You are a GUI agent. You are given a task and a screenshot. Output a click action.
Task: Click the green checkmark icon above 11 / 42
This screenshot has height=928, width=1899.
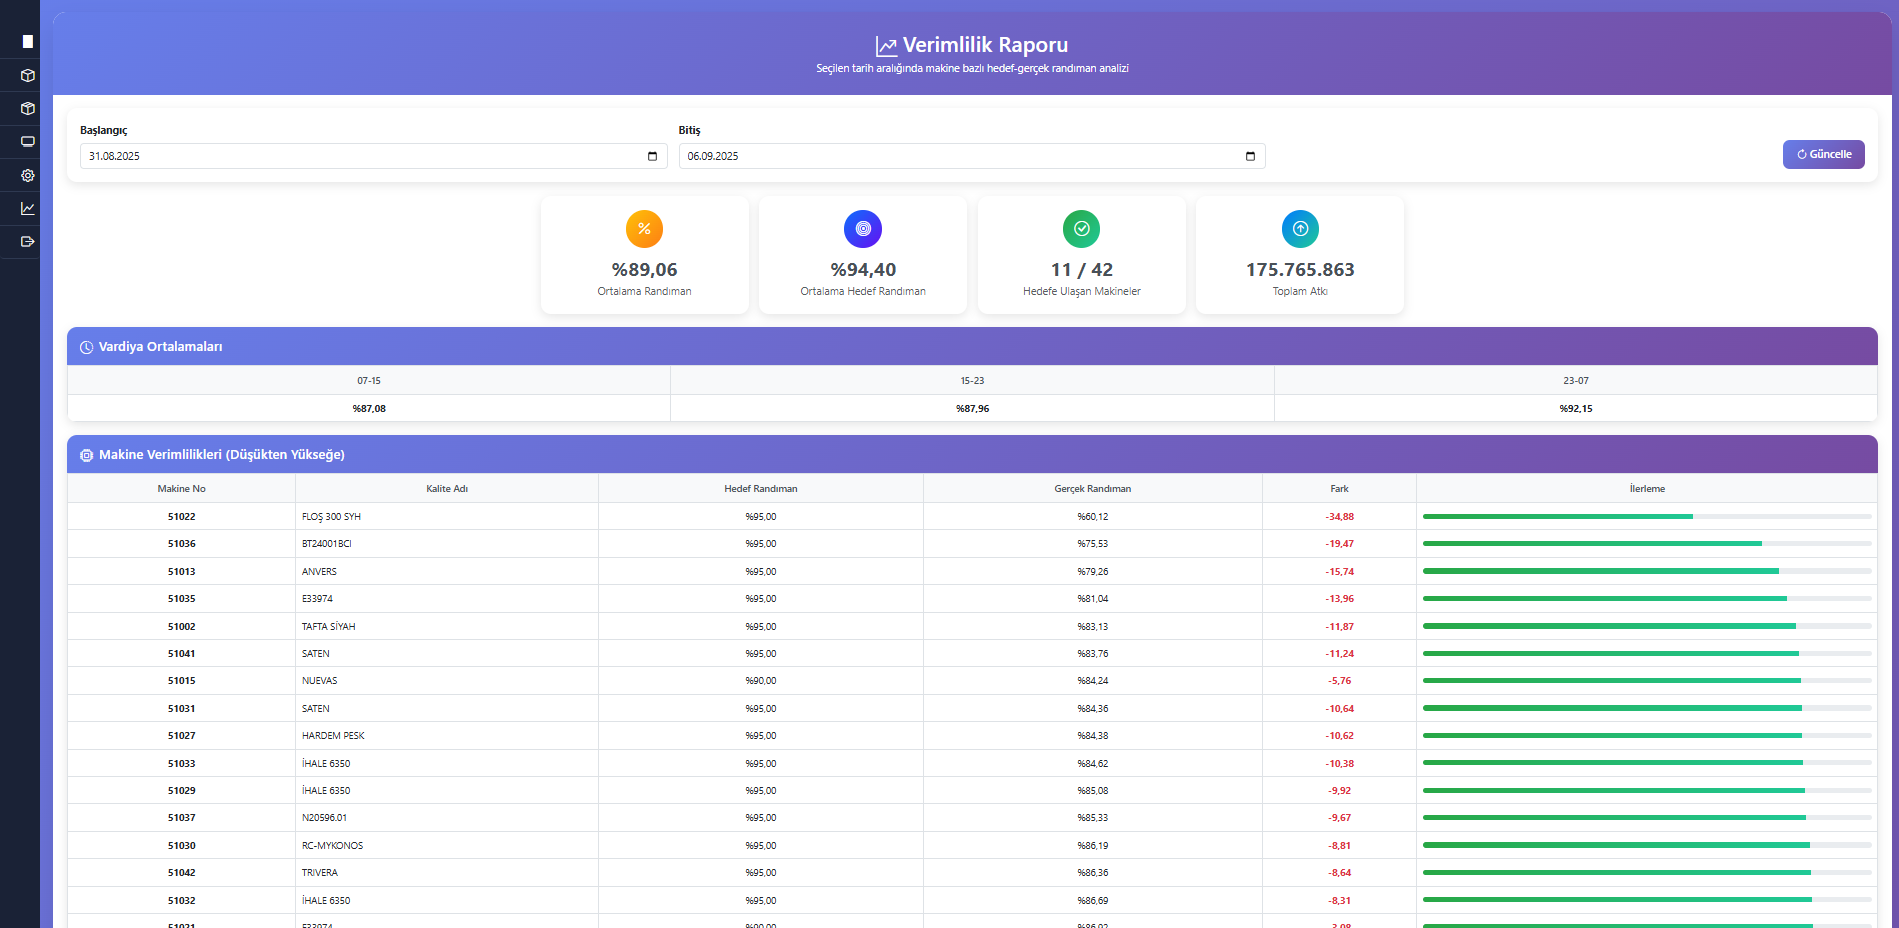coord(1081,229)
